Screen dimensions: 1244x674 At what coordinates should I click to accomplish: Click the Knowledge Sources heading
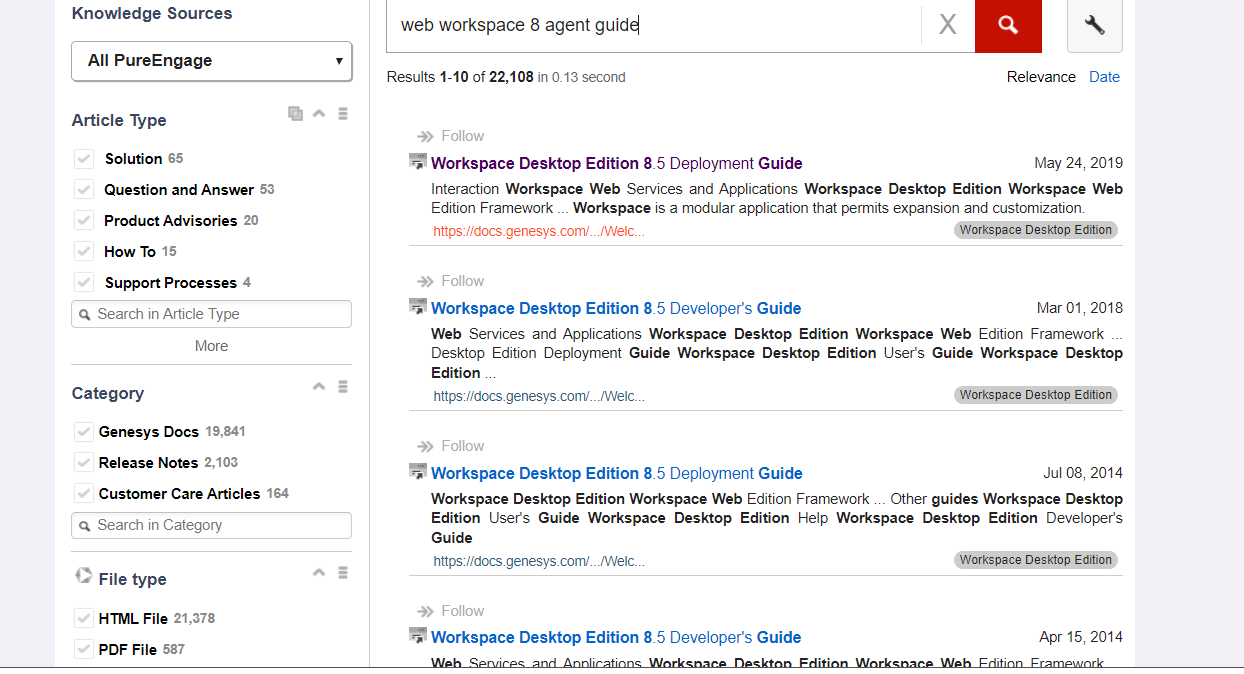pyautogui.click(x=152, y=13)
